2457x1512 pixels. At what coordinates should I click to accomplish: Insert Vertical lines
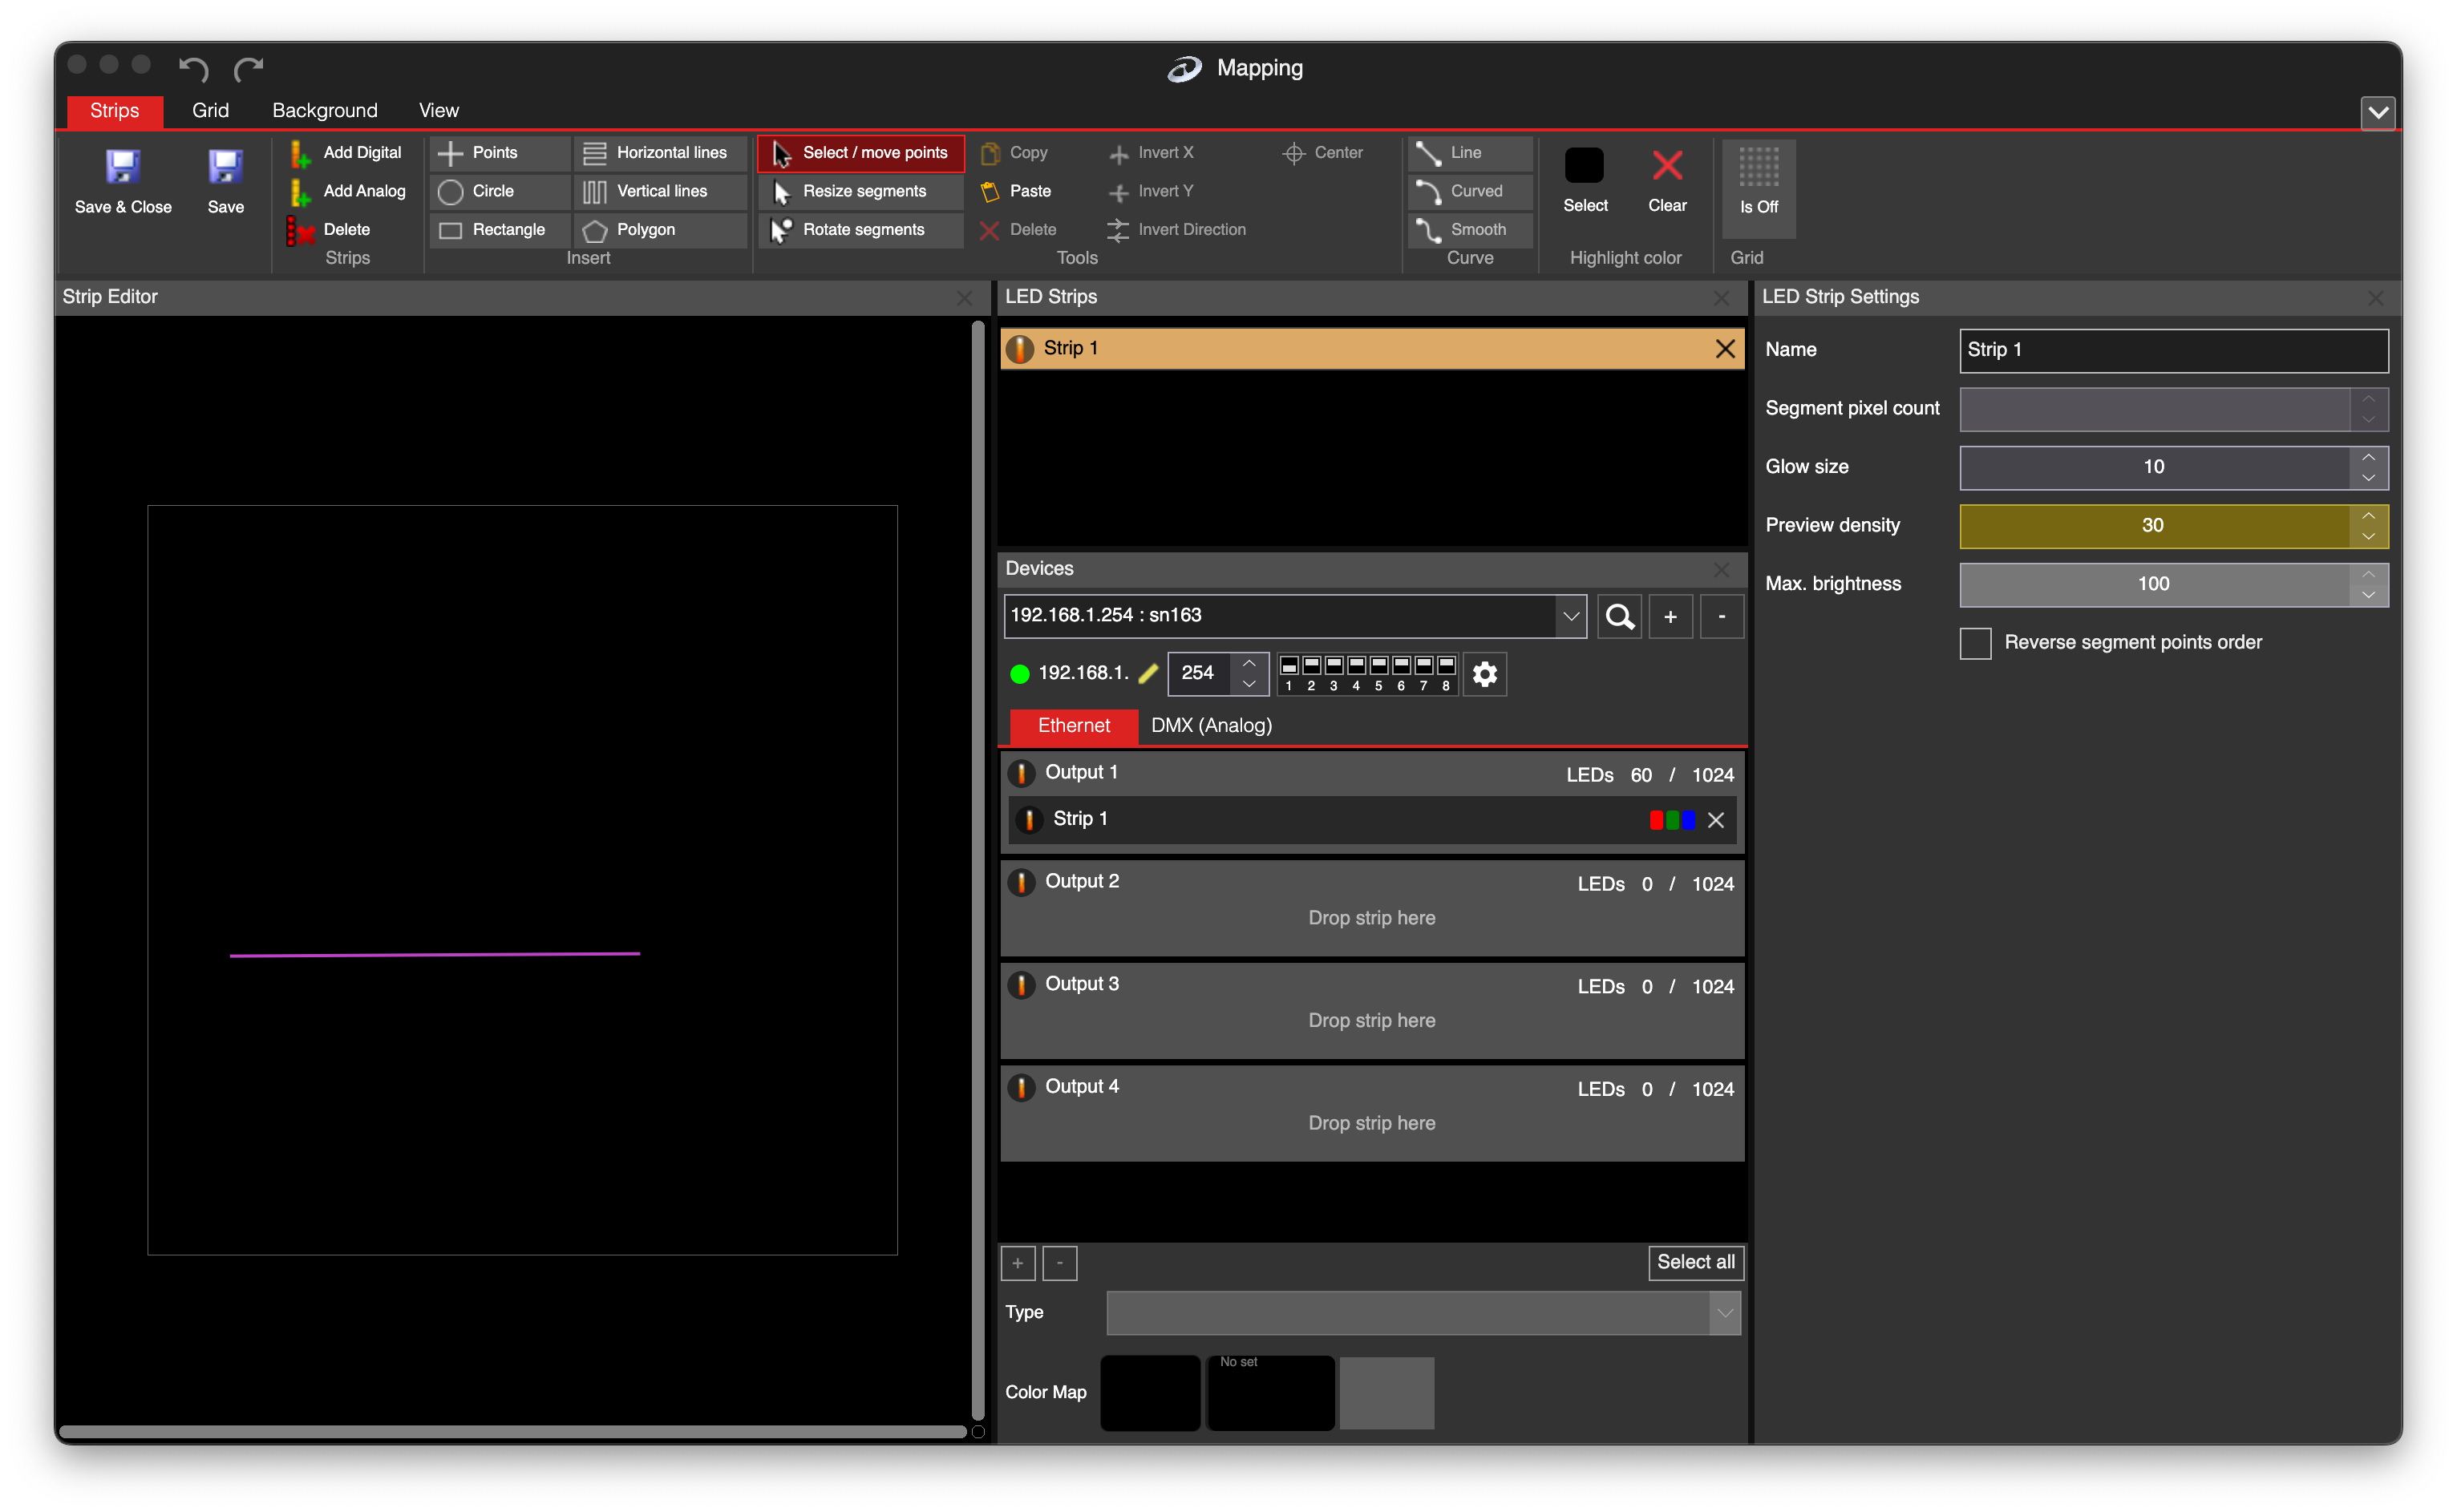[660, 191]
